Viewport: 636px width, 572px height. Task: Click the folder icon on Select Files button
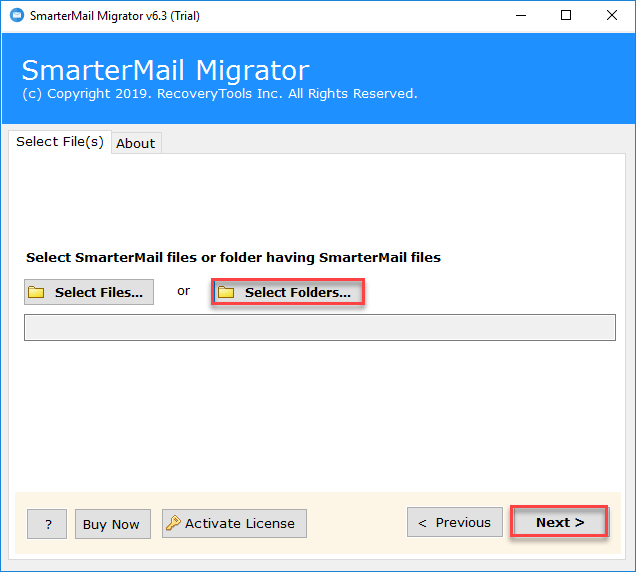[37, 292]
